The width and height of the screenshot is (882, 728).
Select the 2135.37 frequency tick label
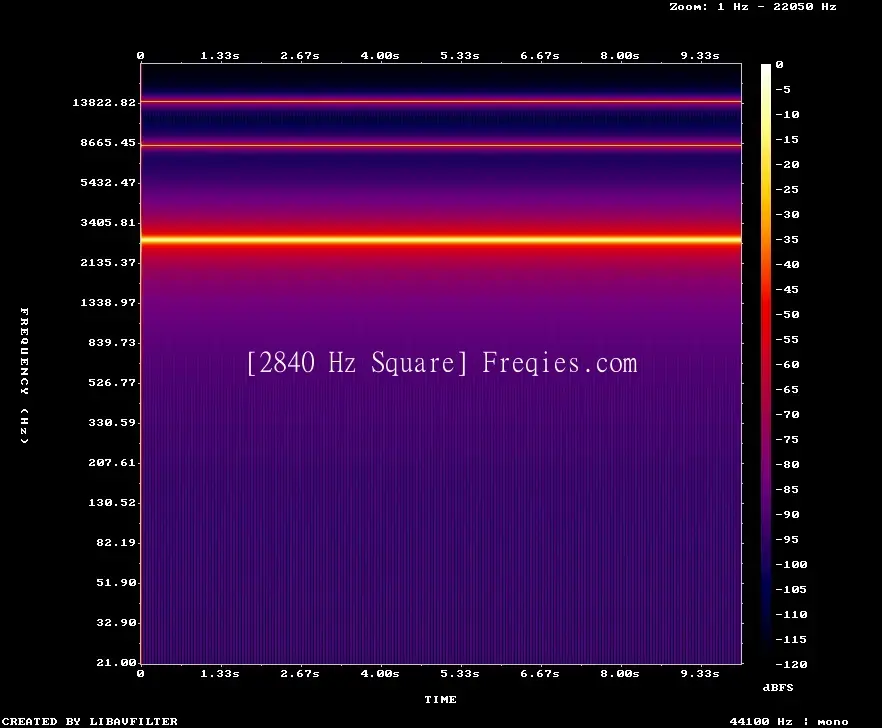108,262
